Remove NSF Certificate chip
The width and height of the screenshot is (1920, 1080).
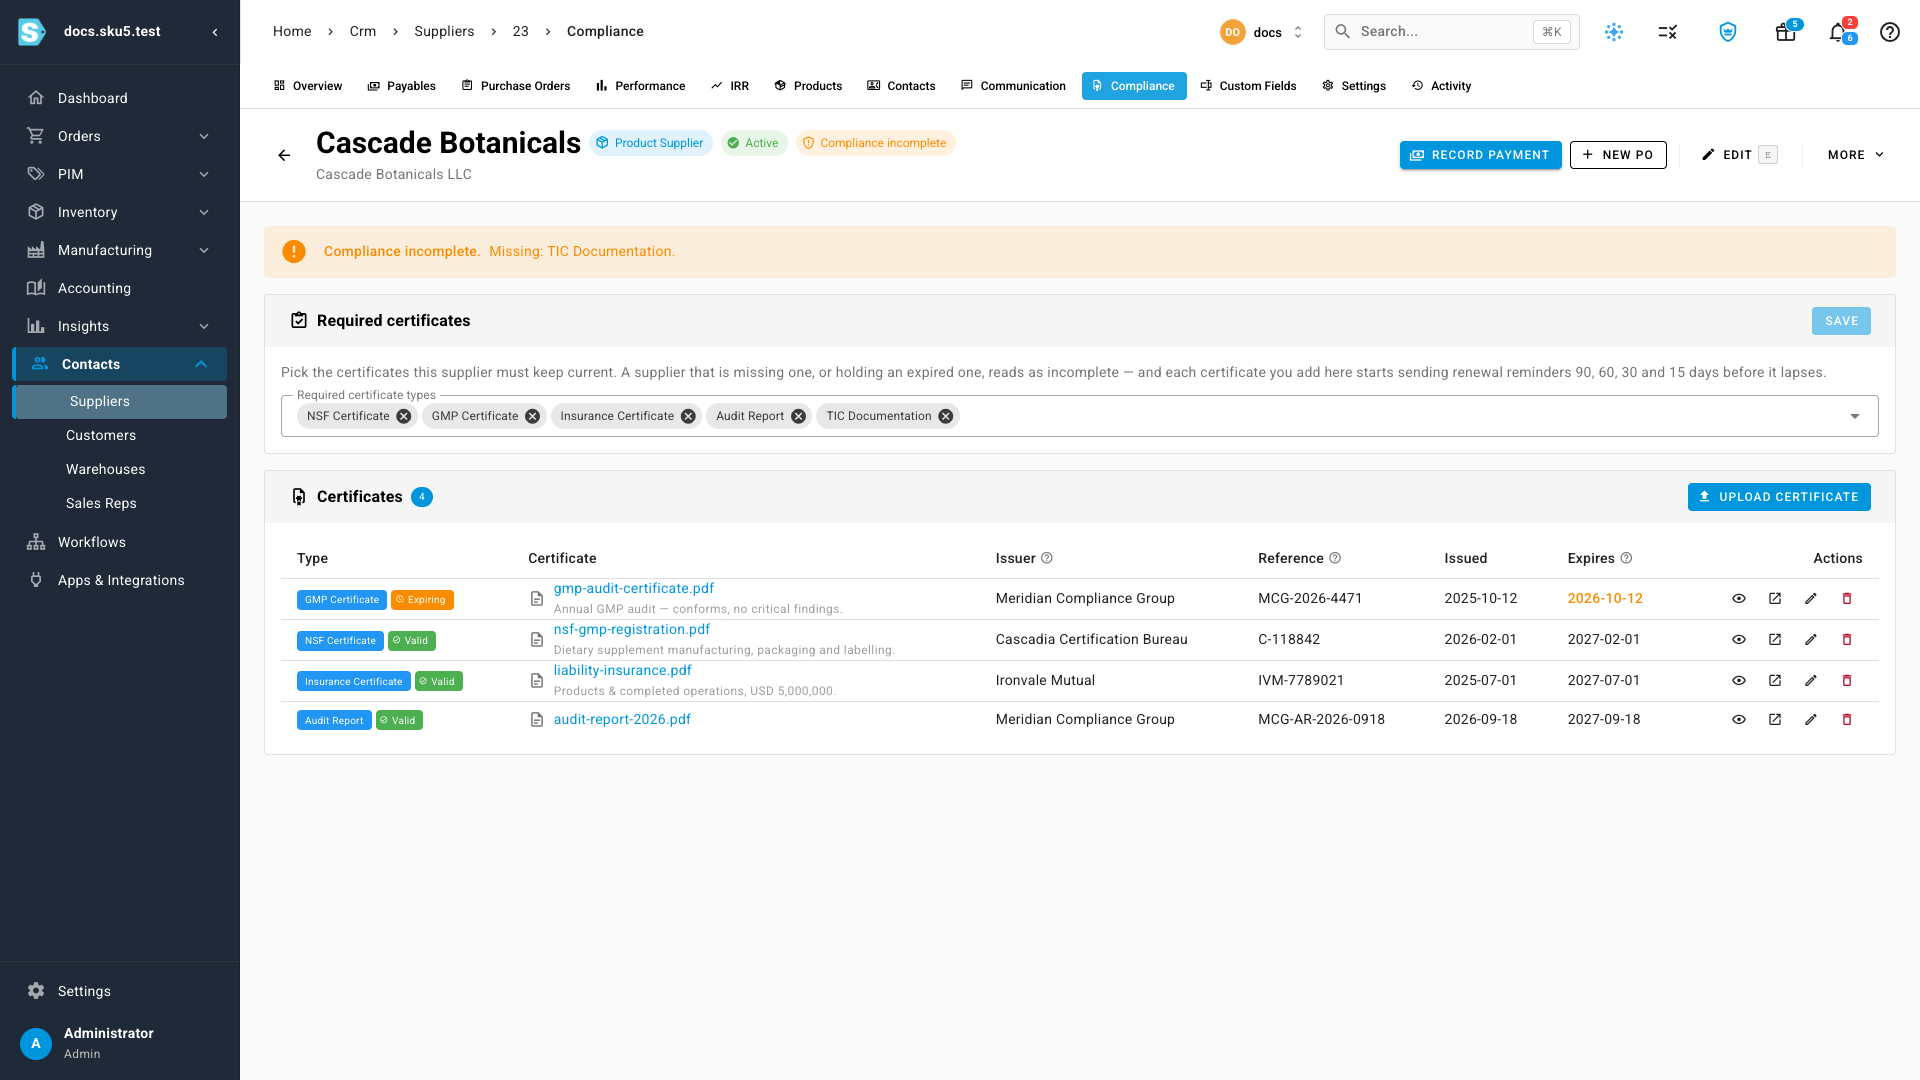coord(404,417)
